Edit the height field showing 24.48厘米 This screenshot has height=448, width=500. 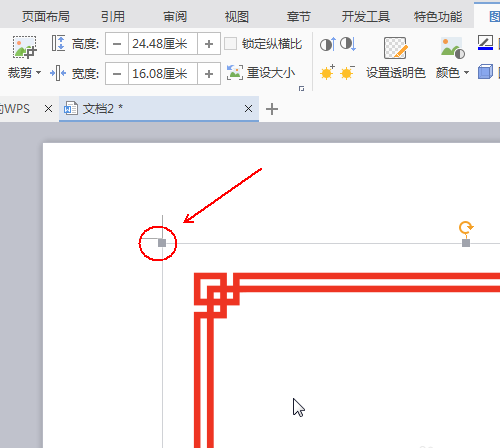[x=163, y=44]
